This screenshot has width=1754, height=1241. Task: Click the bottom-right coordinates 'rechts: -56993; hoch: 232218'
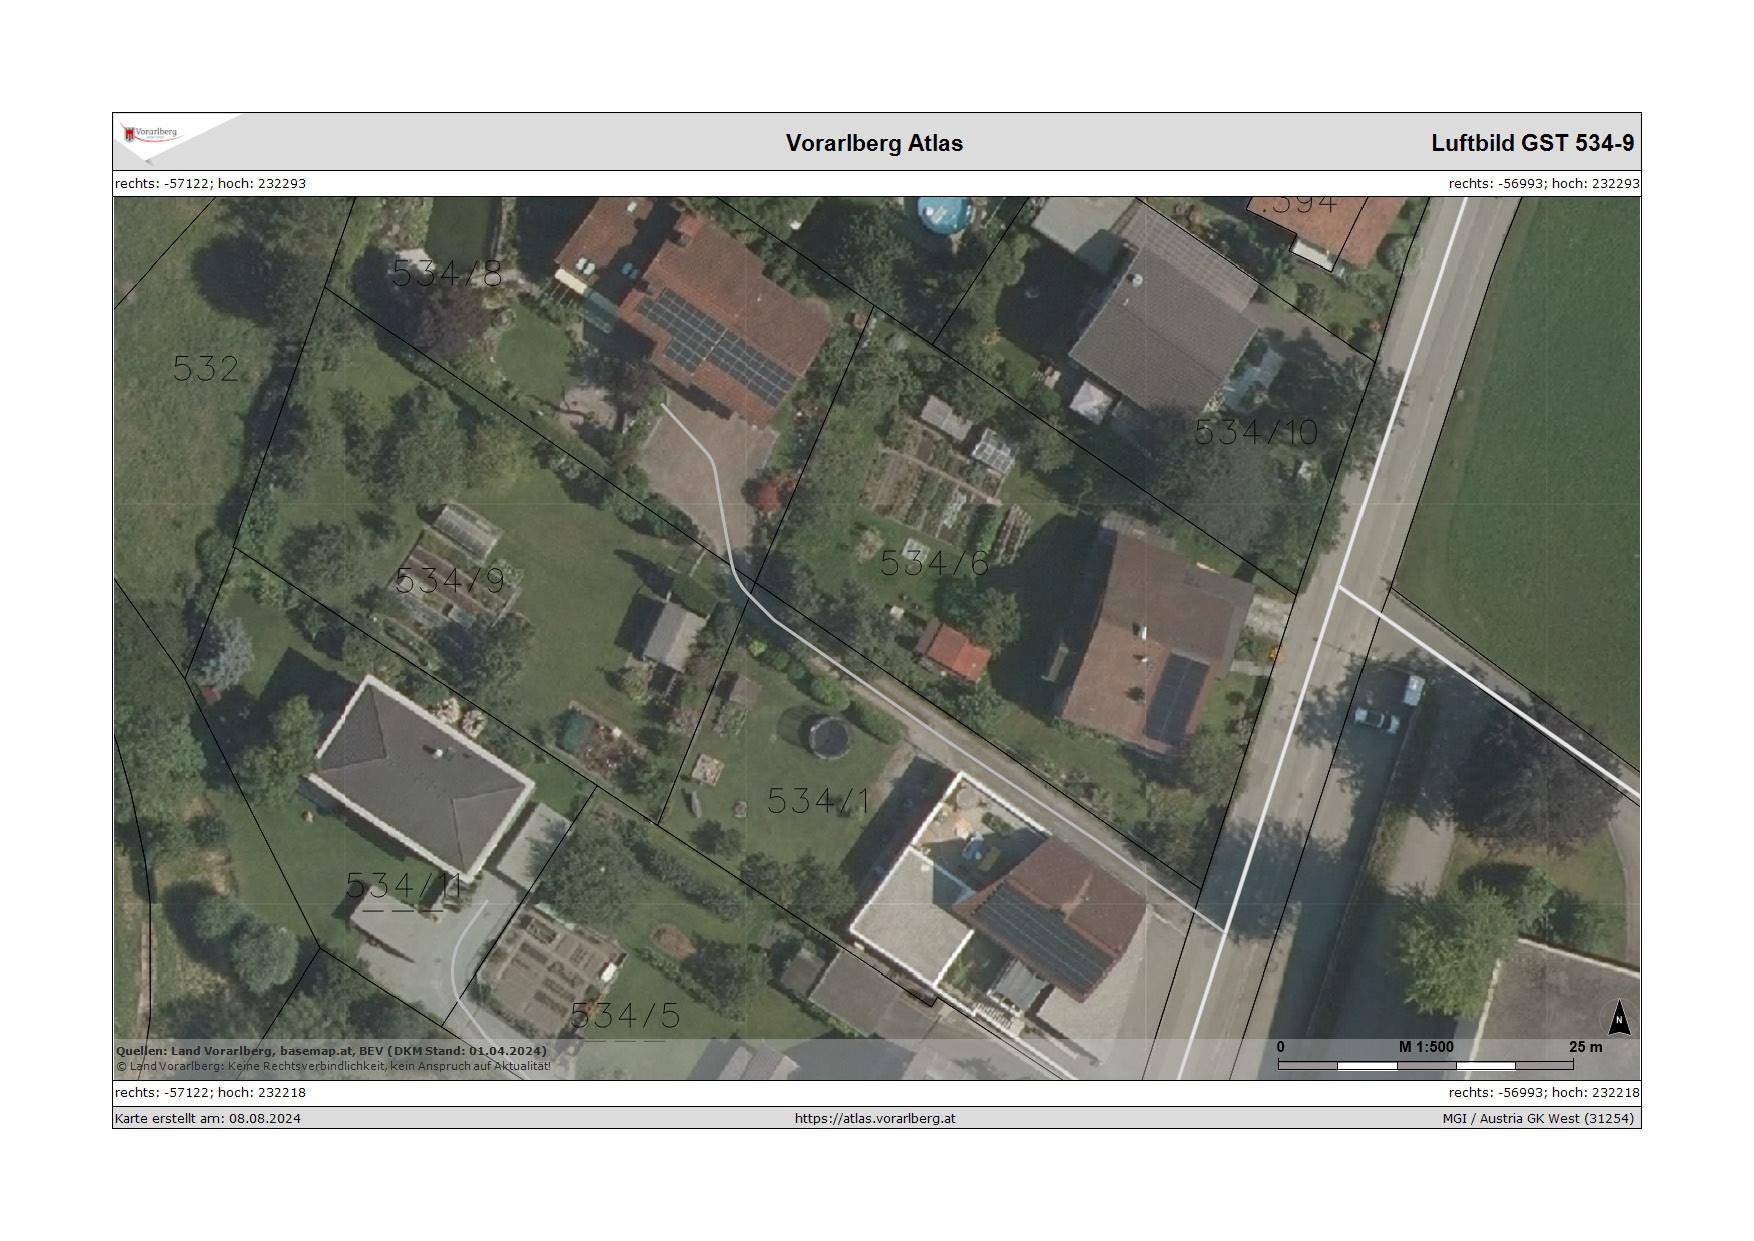[1544, 1092]
